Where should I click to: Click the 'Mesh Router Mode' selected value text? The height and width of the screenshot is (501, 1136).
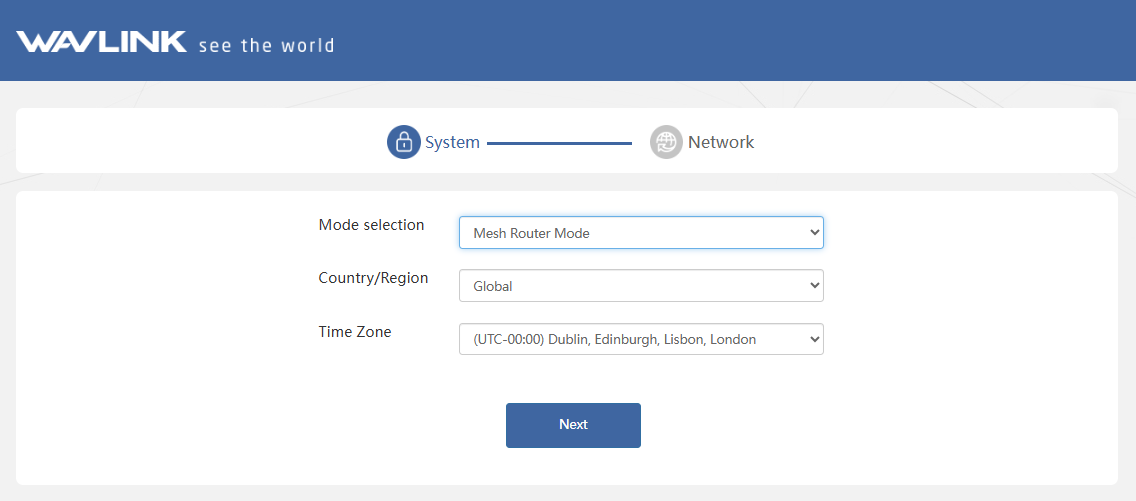click(x=531, y=233)
